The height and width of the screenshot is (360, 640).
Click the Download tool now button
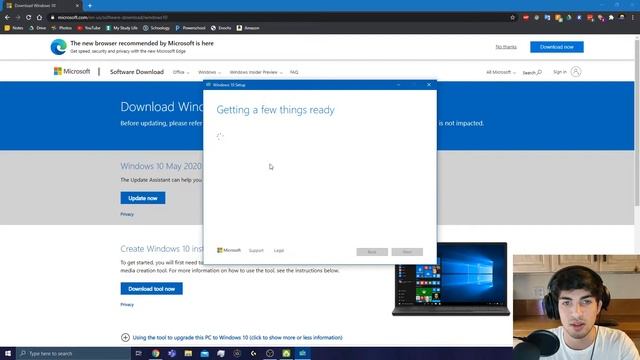151,289
